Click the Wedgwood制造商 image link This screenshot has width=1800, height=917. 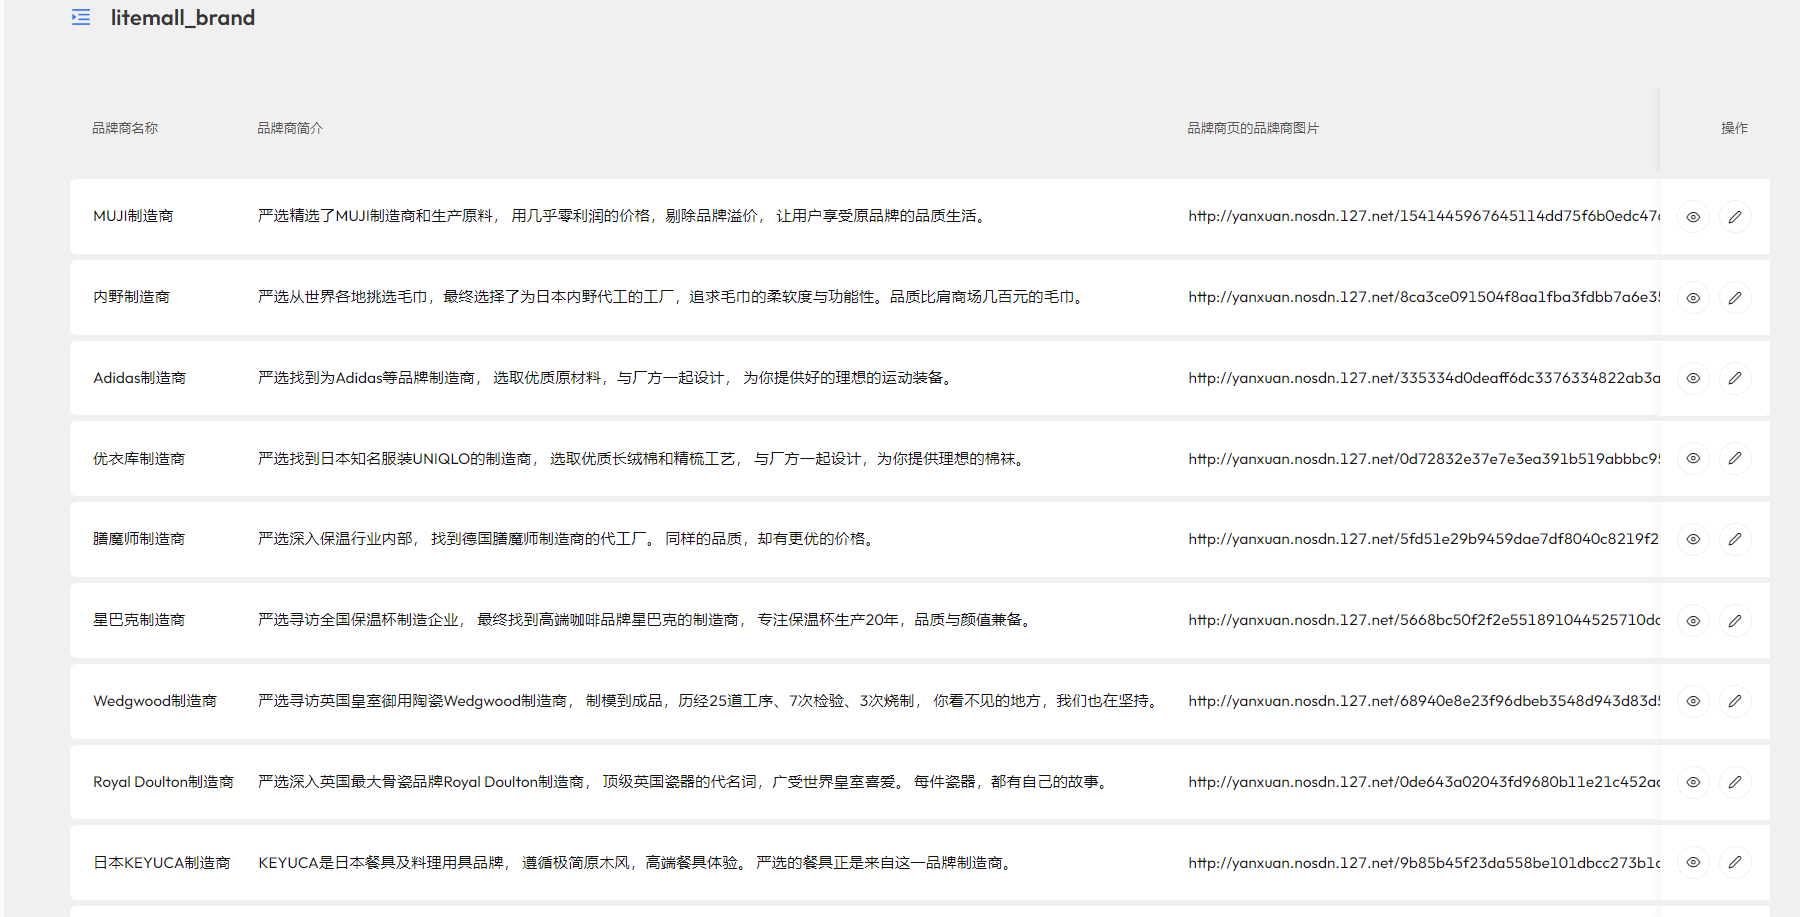[1420, 701]
